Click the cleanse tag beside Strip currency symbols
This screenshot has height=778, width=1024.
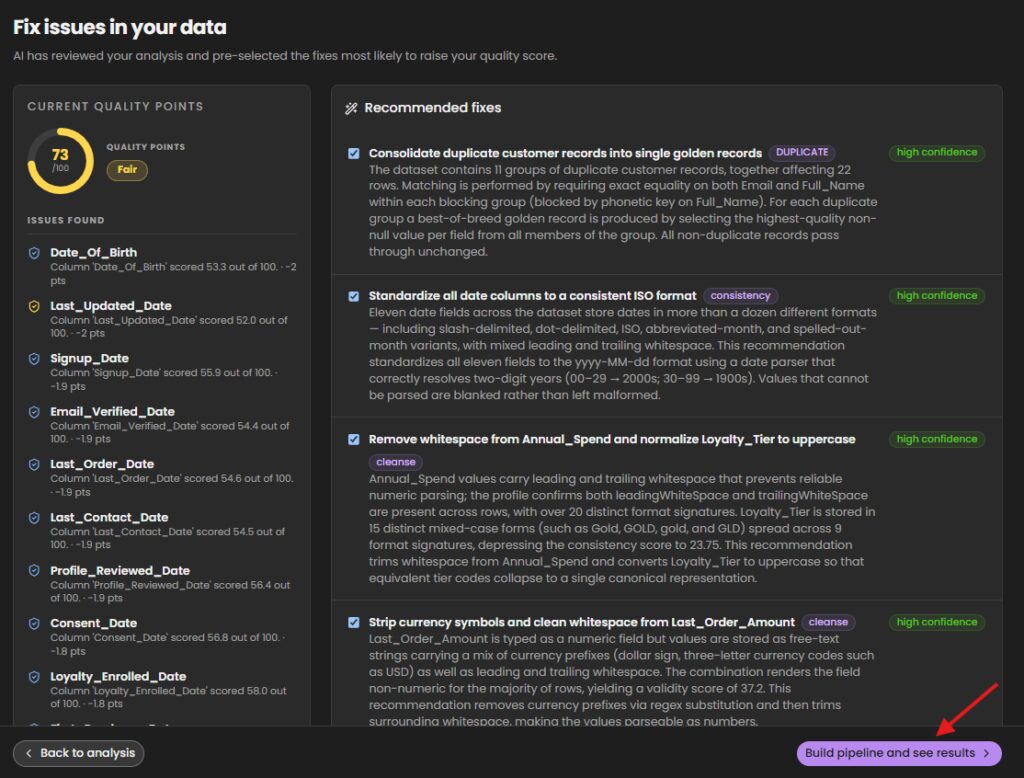click(828, 622)
